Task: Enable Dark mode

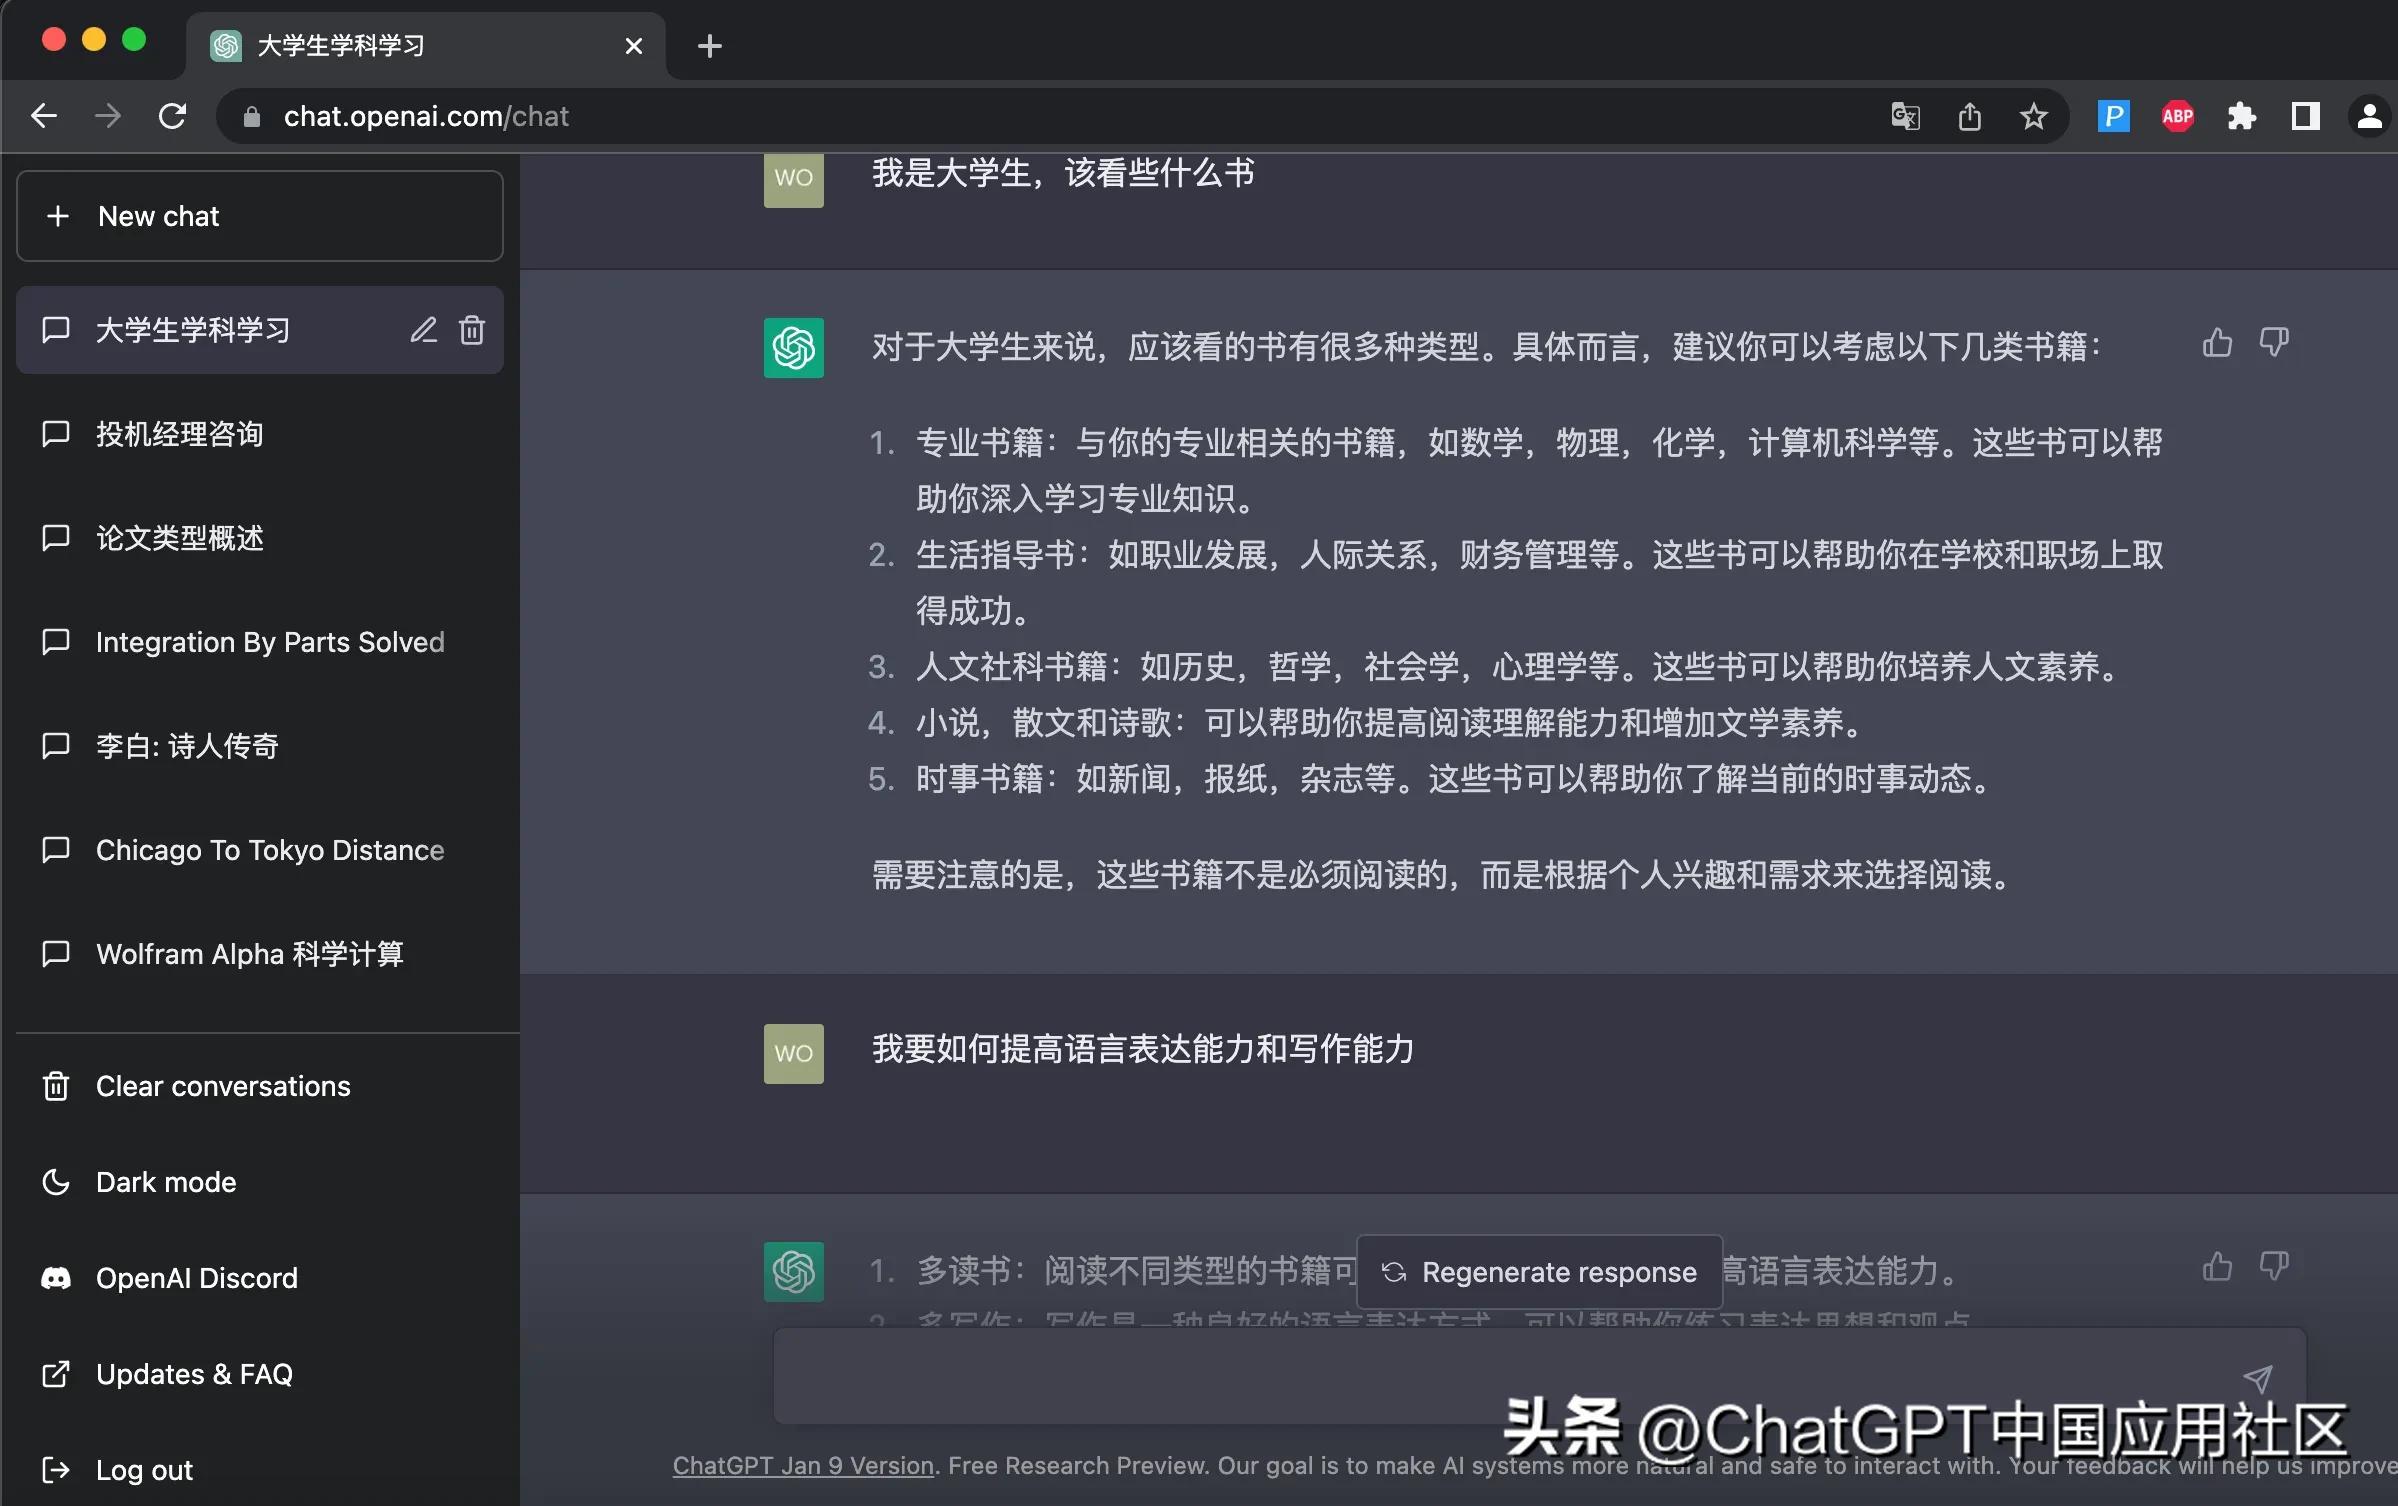Action: [x=165, y=1181]
